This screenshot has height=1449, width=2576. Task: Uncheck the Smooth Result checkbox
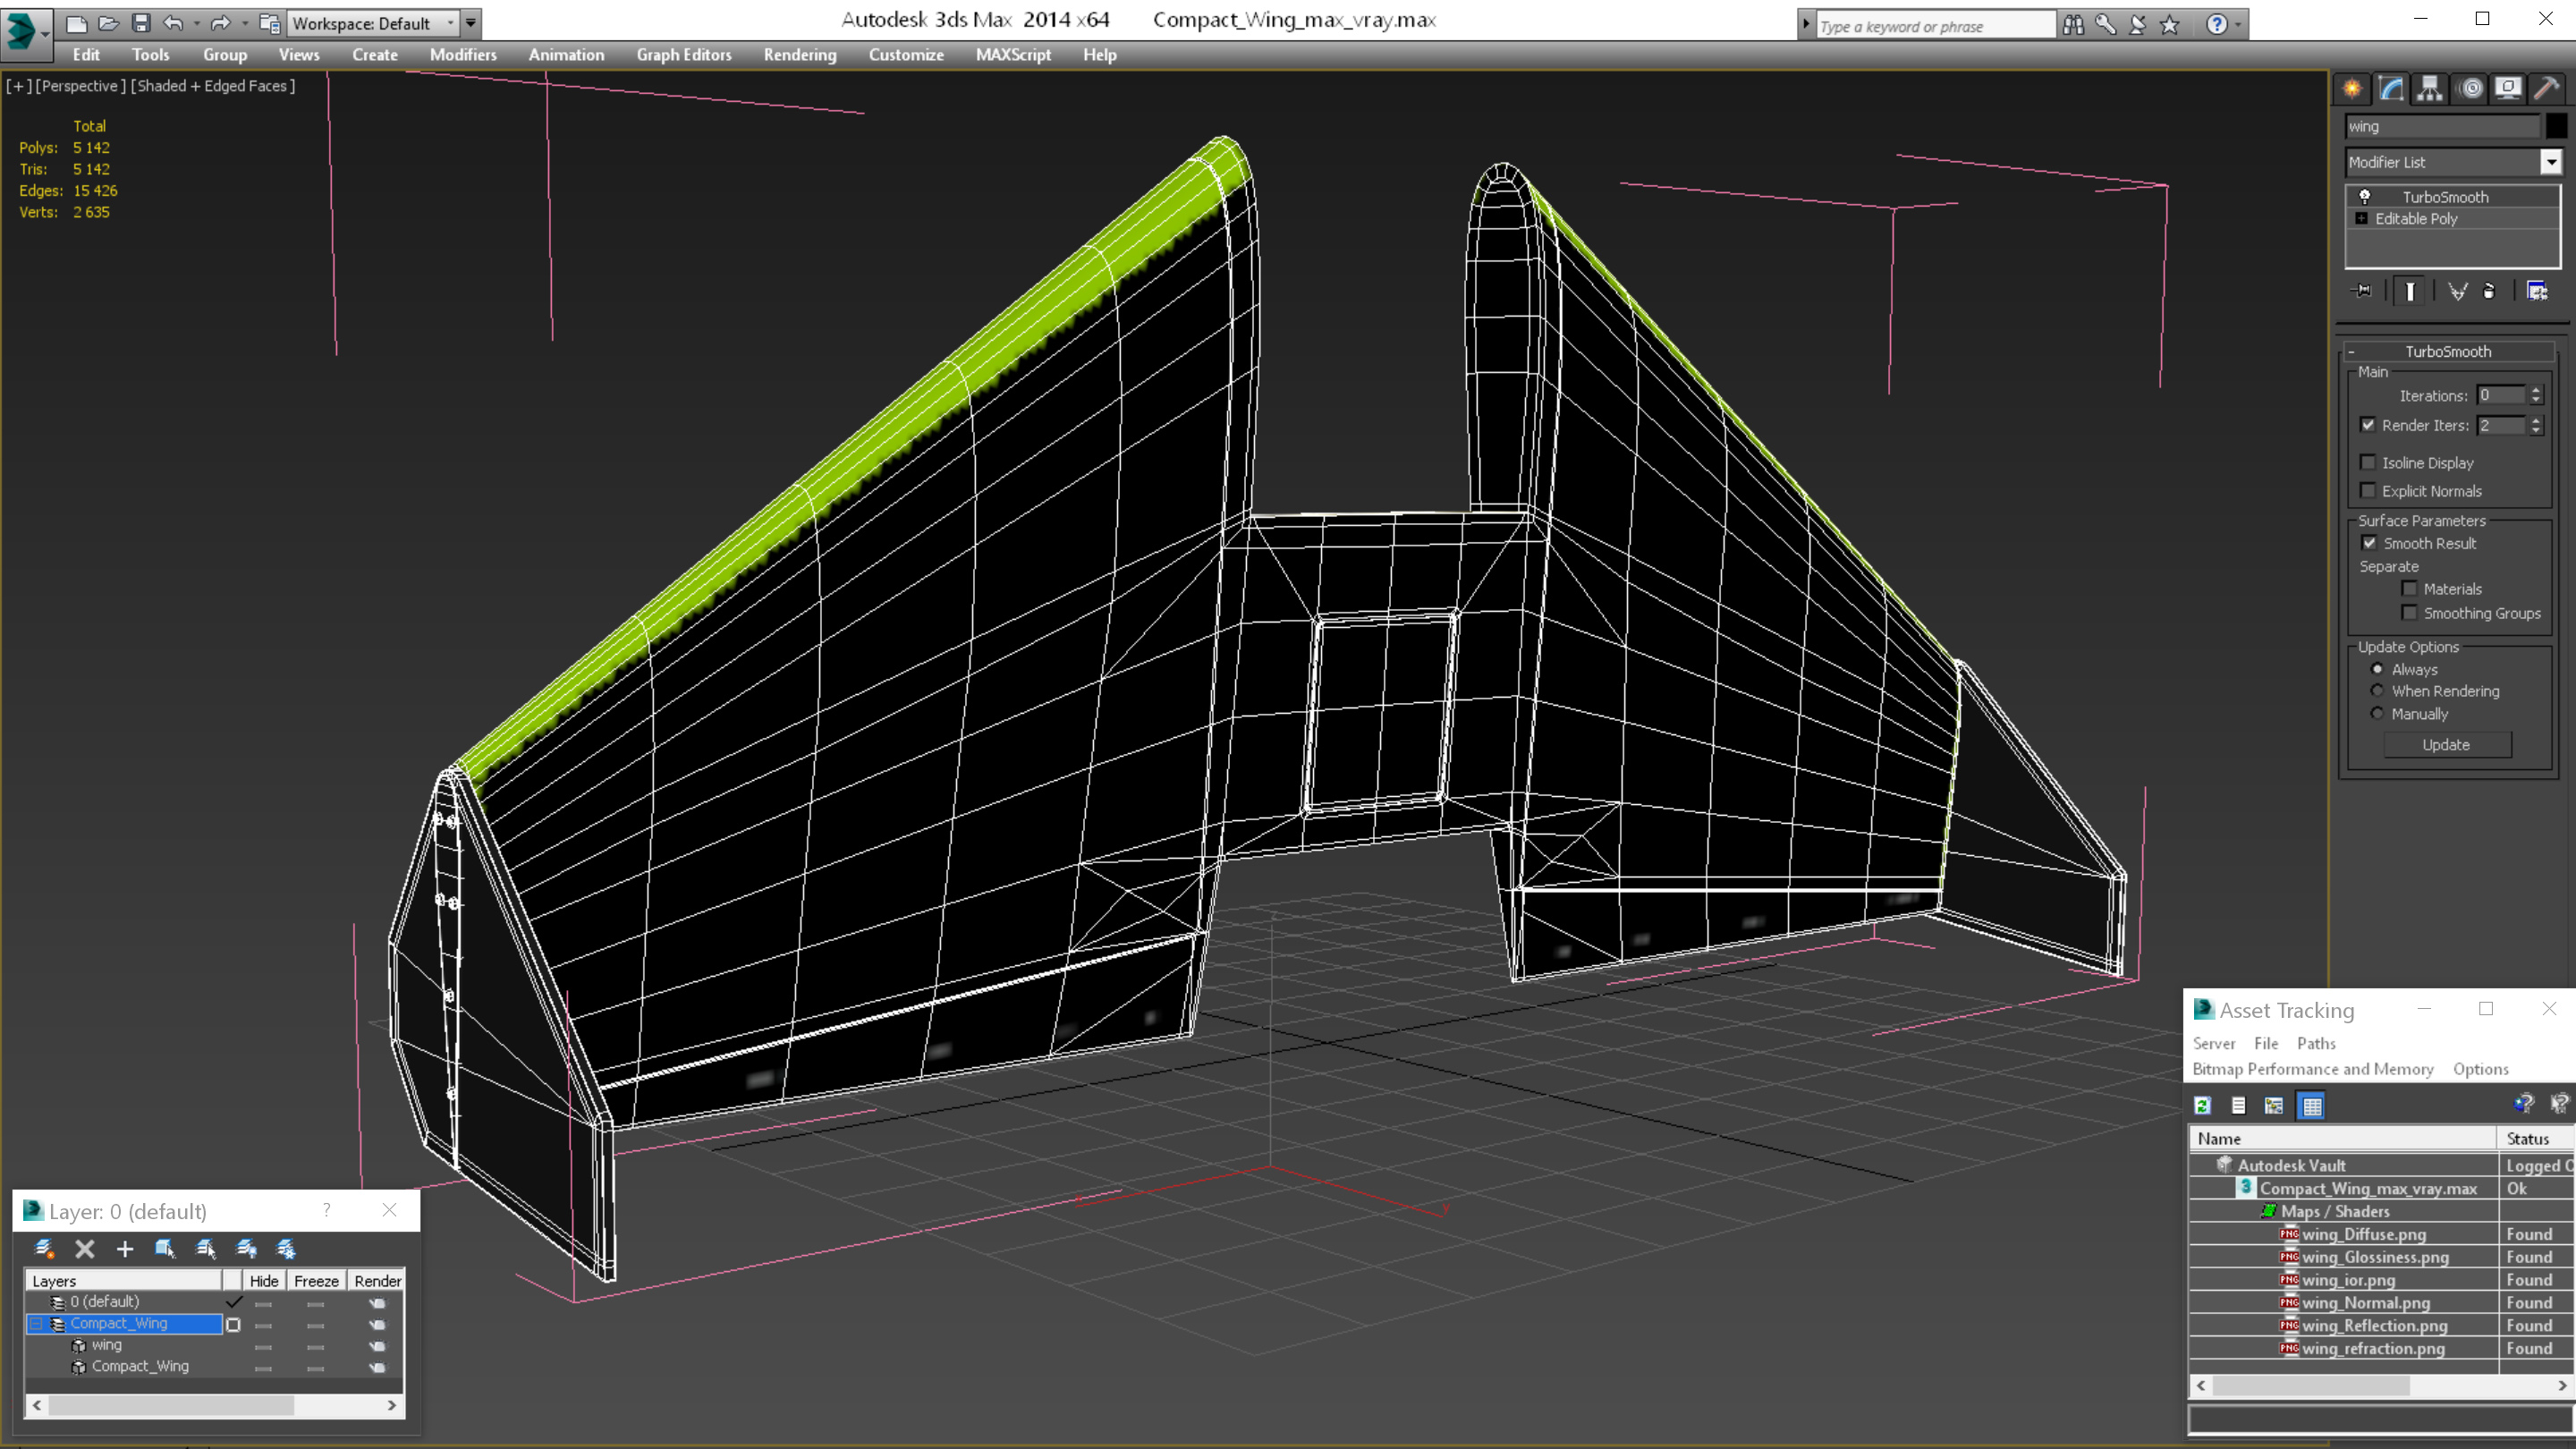[2369, 543]
